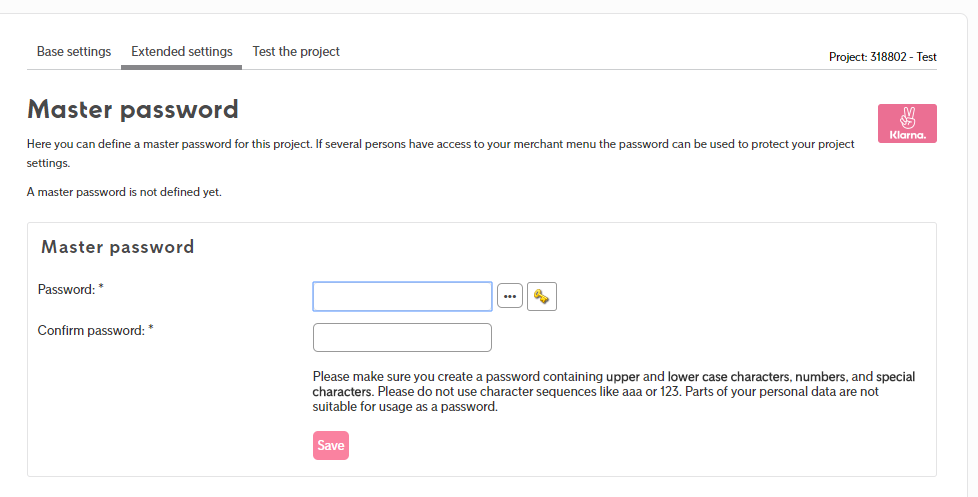978x497 pixels.
Task: Save the master password
Action: 331,445
